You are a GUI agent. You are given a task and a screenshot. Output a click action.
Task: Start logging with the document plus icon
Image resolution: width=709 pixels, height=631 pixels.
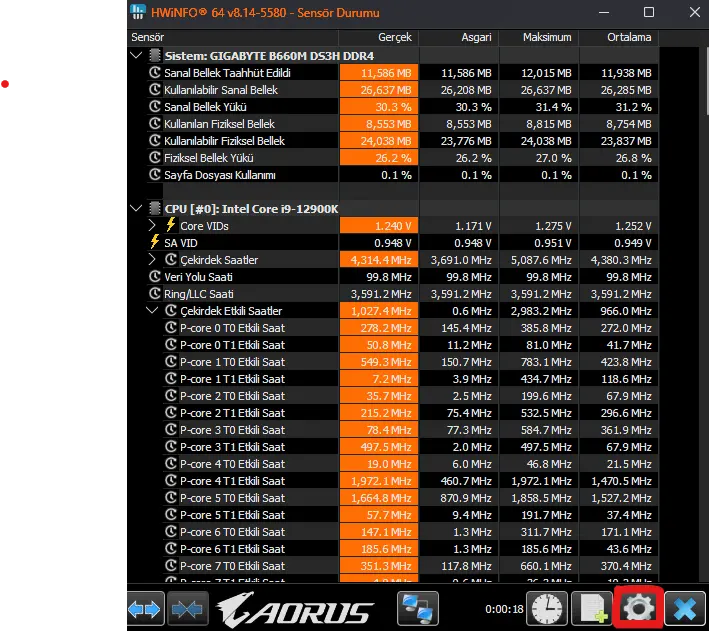point(593,608)
